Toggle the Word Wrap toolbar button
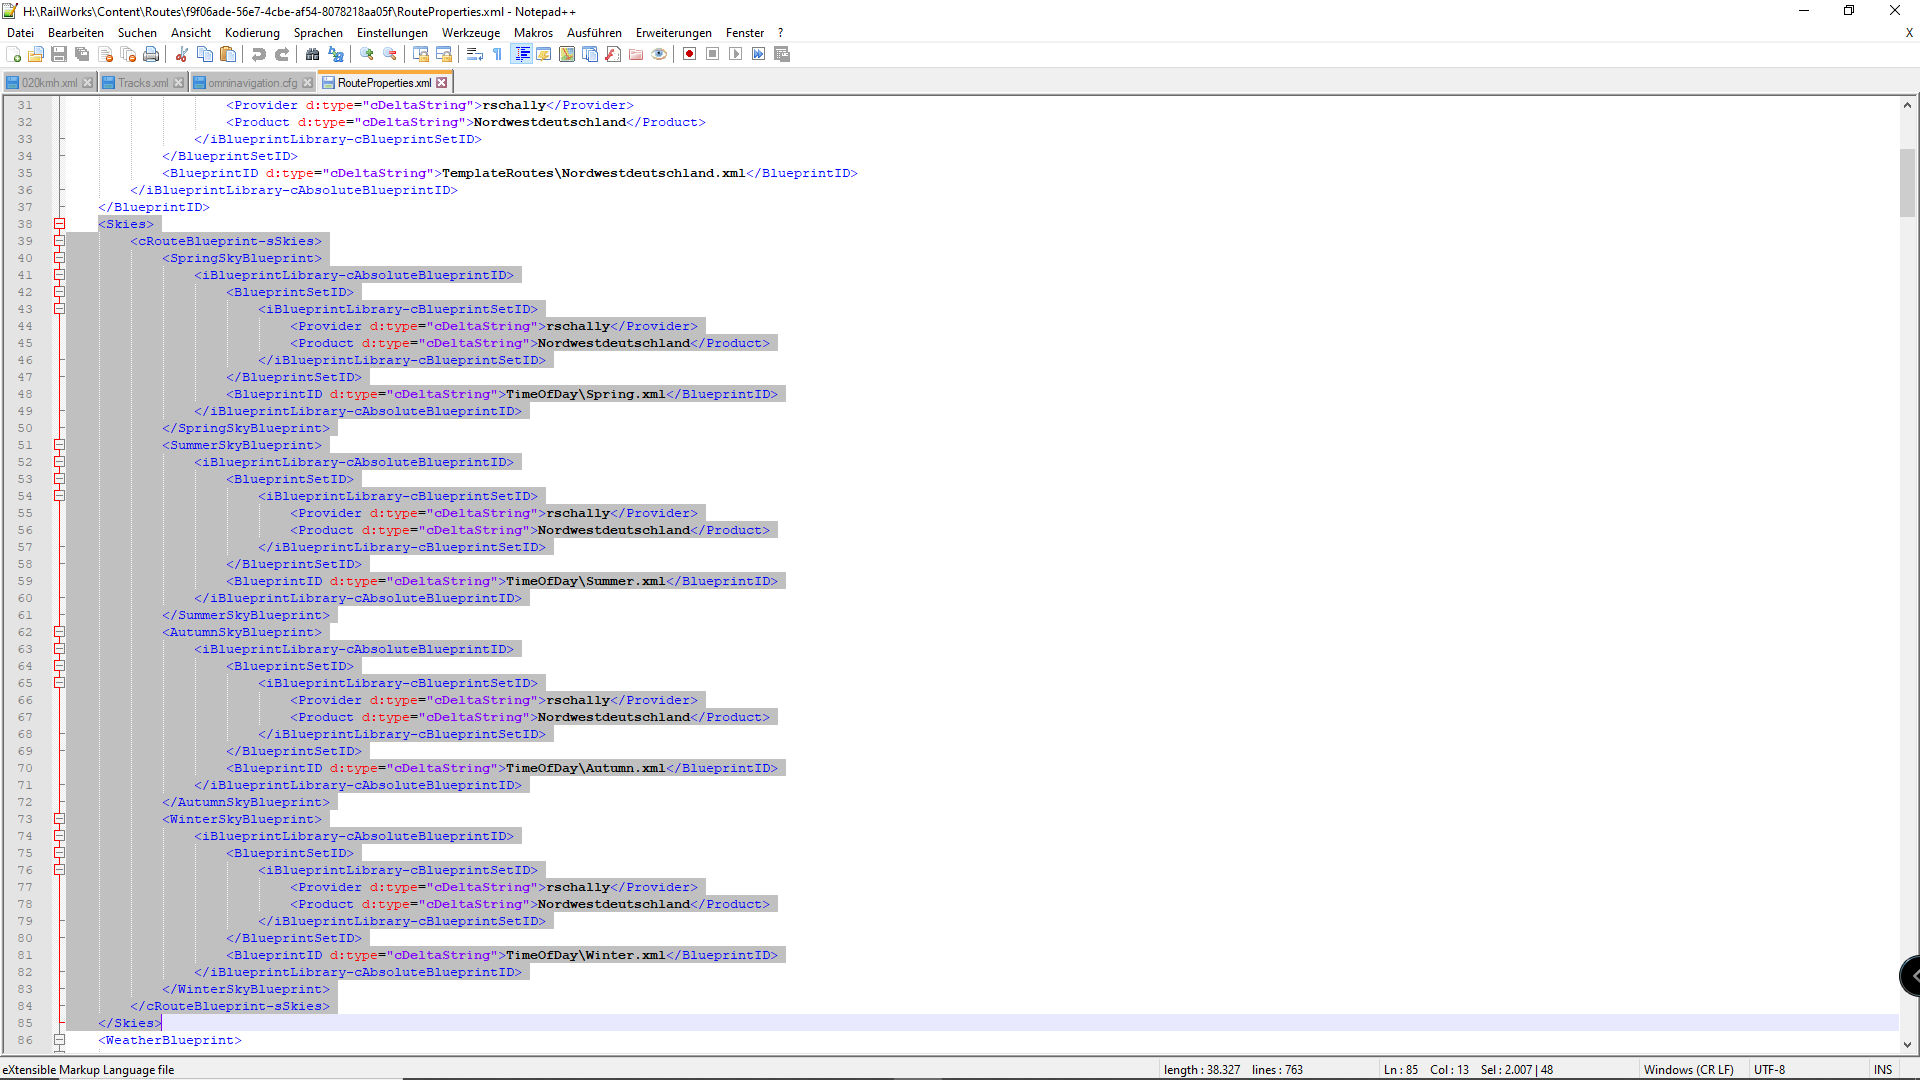 click(475, 54)
